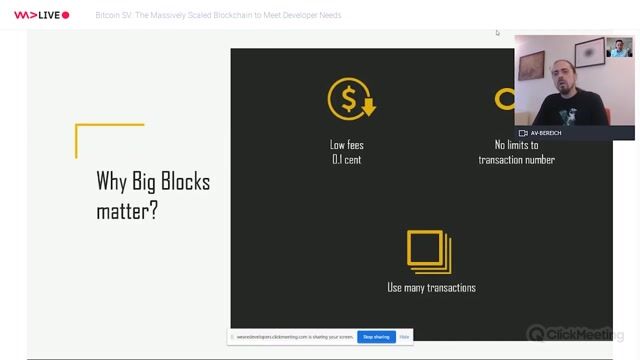Click 'No limits to transaction number' text
The image size is (640, 360).
click(516, 152)
